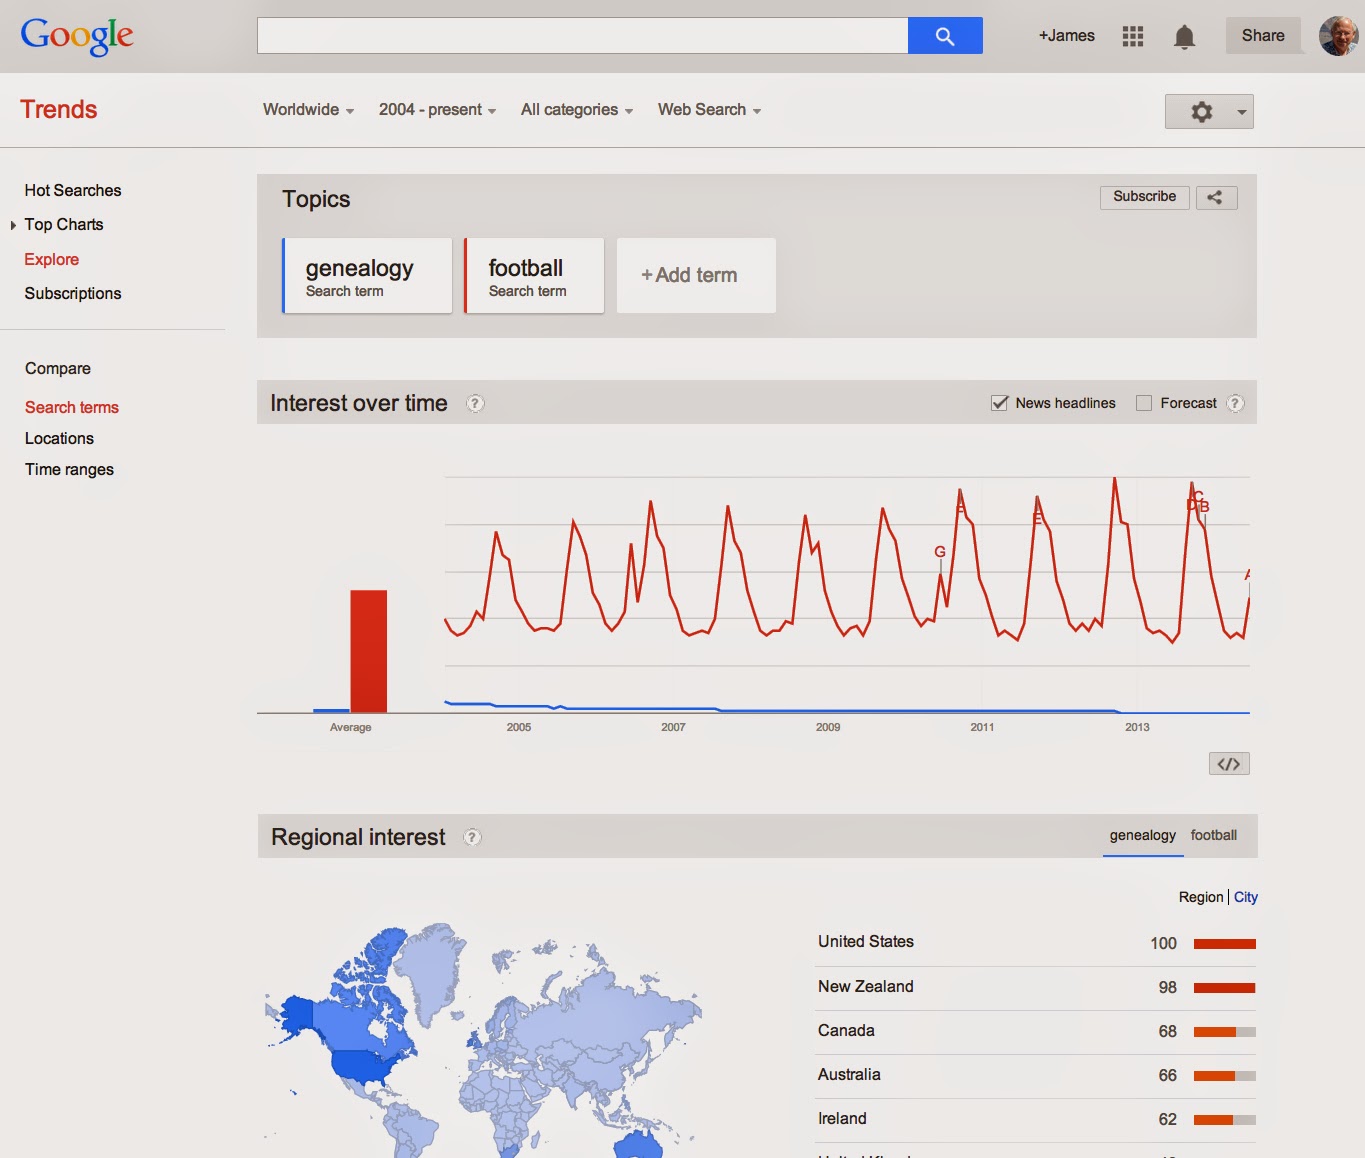Click Canada interest bar

(x=1225, y=1031)
